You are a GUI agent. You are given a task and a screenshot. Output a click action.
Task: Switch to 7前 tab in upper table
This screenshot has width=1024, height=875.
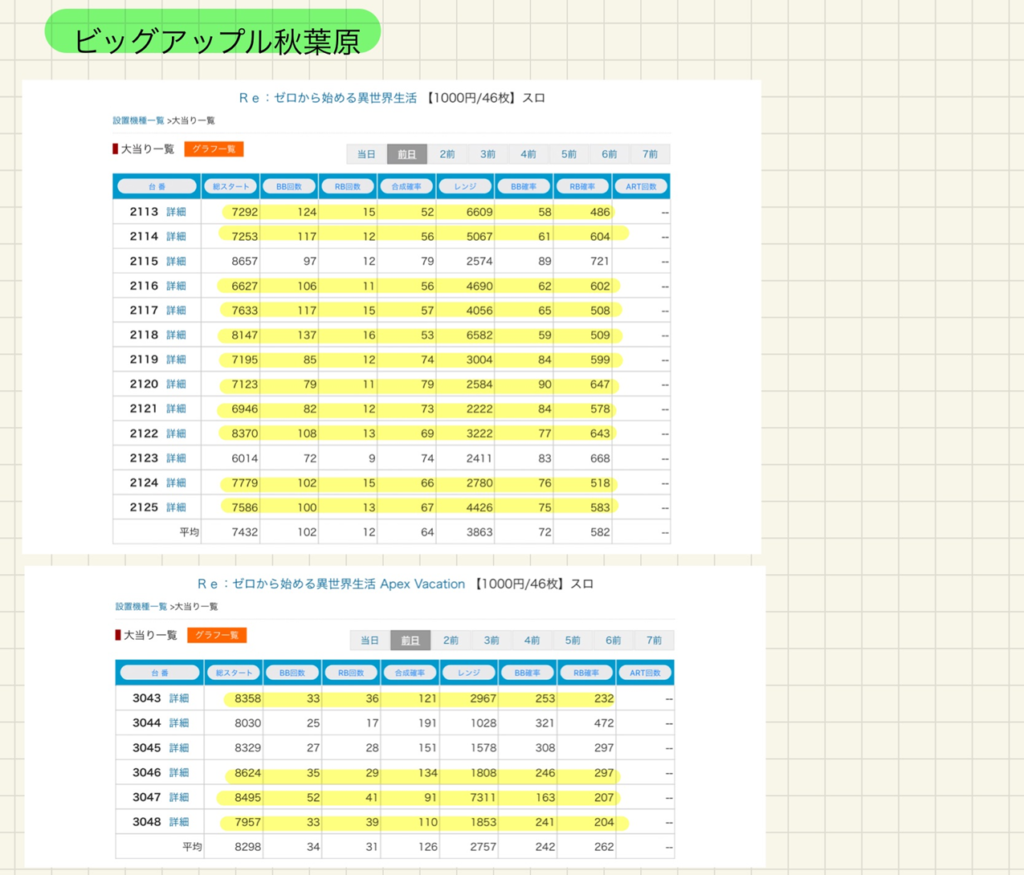[650, 154]
